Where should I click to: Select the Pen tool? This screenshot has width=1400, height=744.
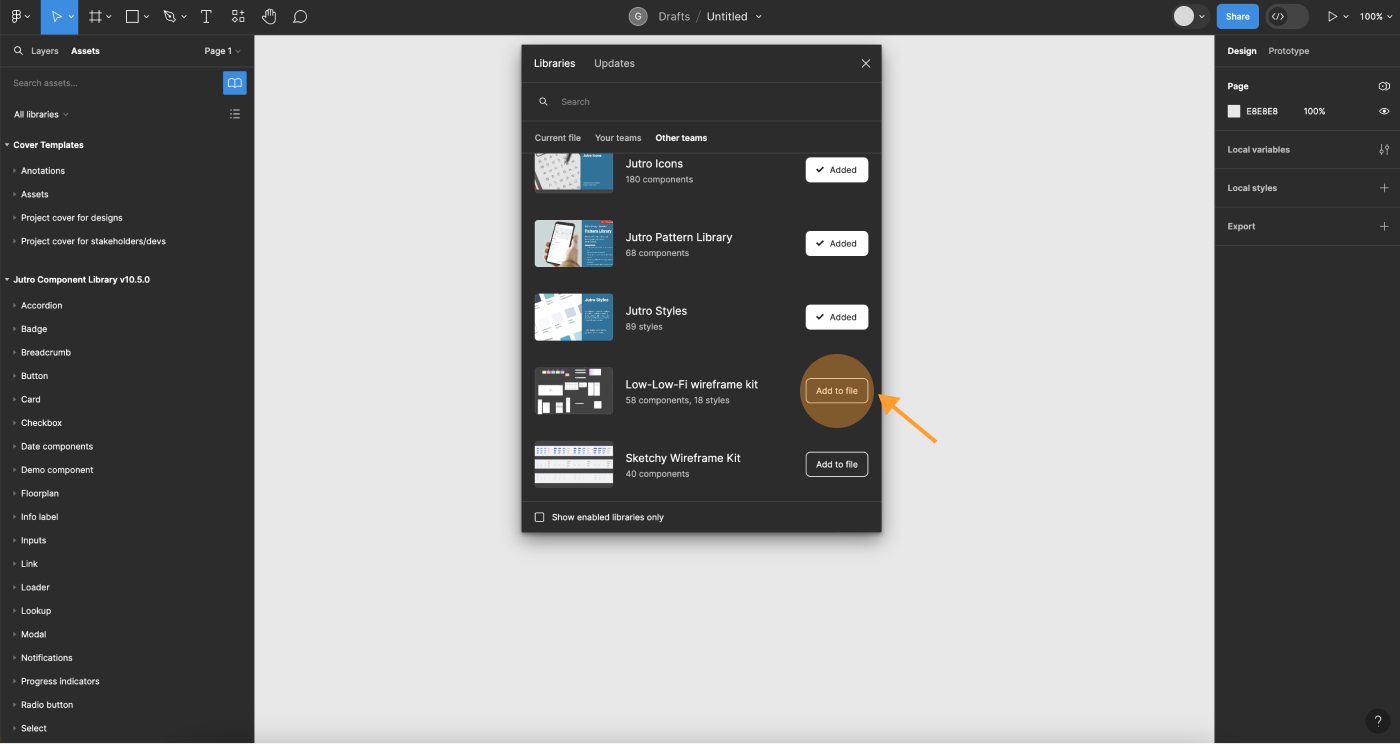tap(169, 17)
